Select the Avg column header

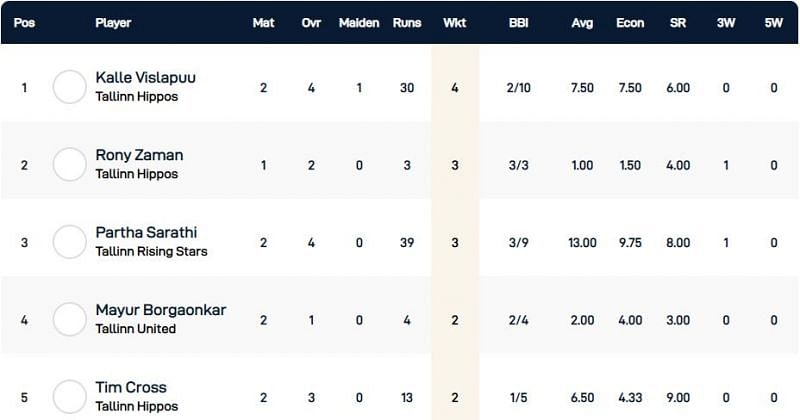click(583, 22)
